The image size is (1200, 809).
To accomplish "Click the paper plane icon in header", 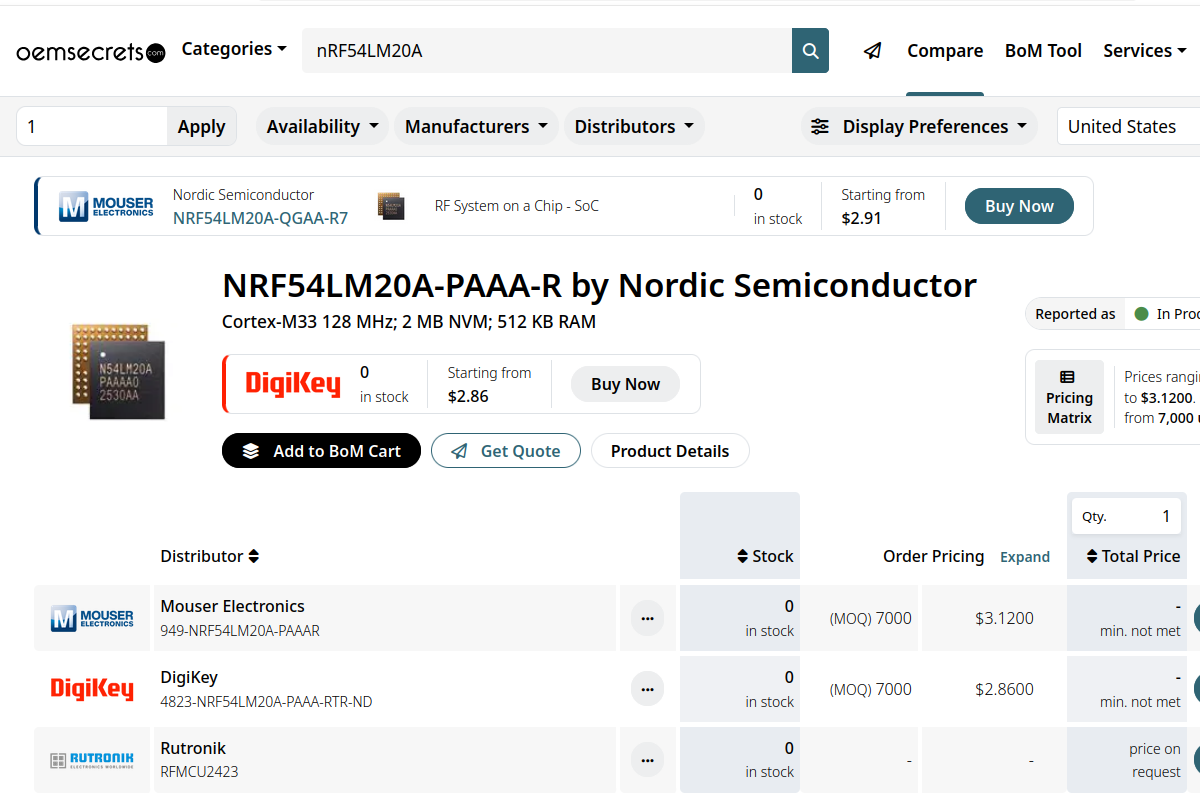I will coord(873,51).
